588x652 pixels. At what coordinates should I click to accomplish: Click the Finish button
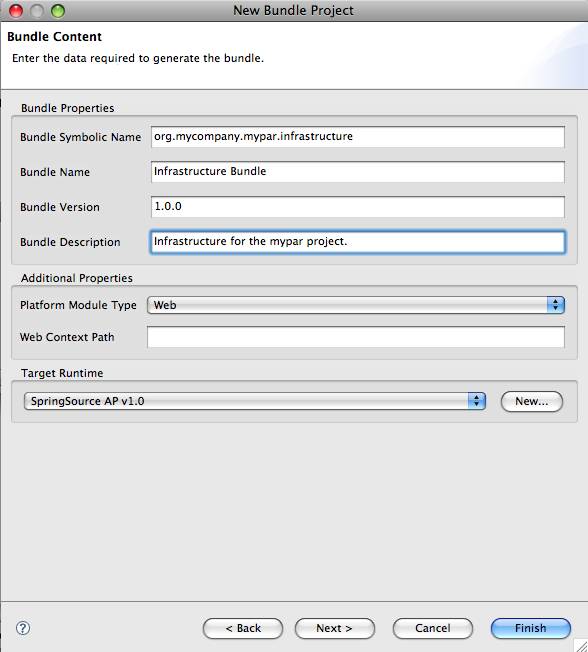pos(531,628)
